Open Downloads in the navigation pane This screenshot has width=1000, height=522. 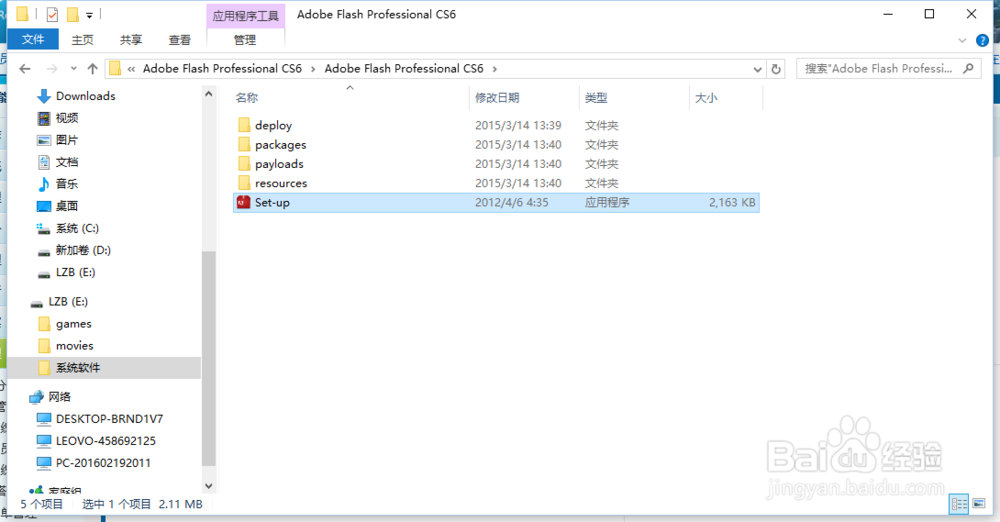click(x=85, y=96)
